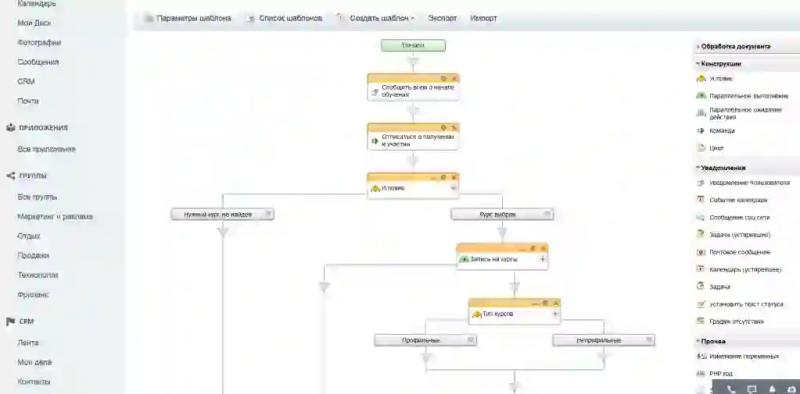
Task: Open settings gear of the 'Условие' block
Action: 443,177
